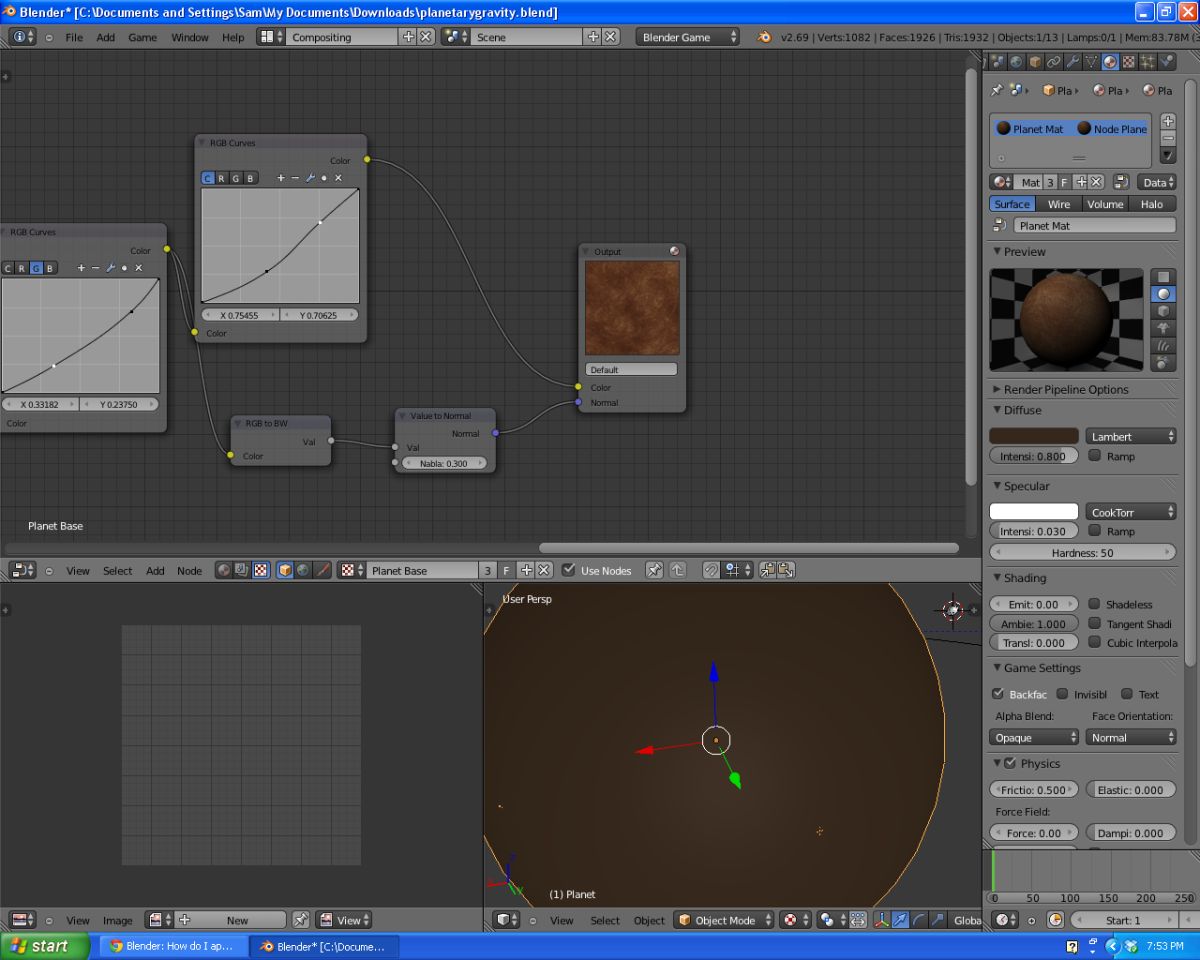Viewport: 1200px width, 960px height.
Task: Open the Lambert diffuse shader dropdown
Action: [x=1132, y=436]
